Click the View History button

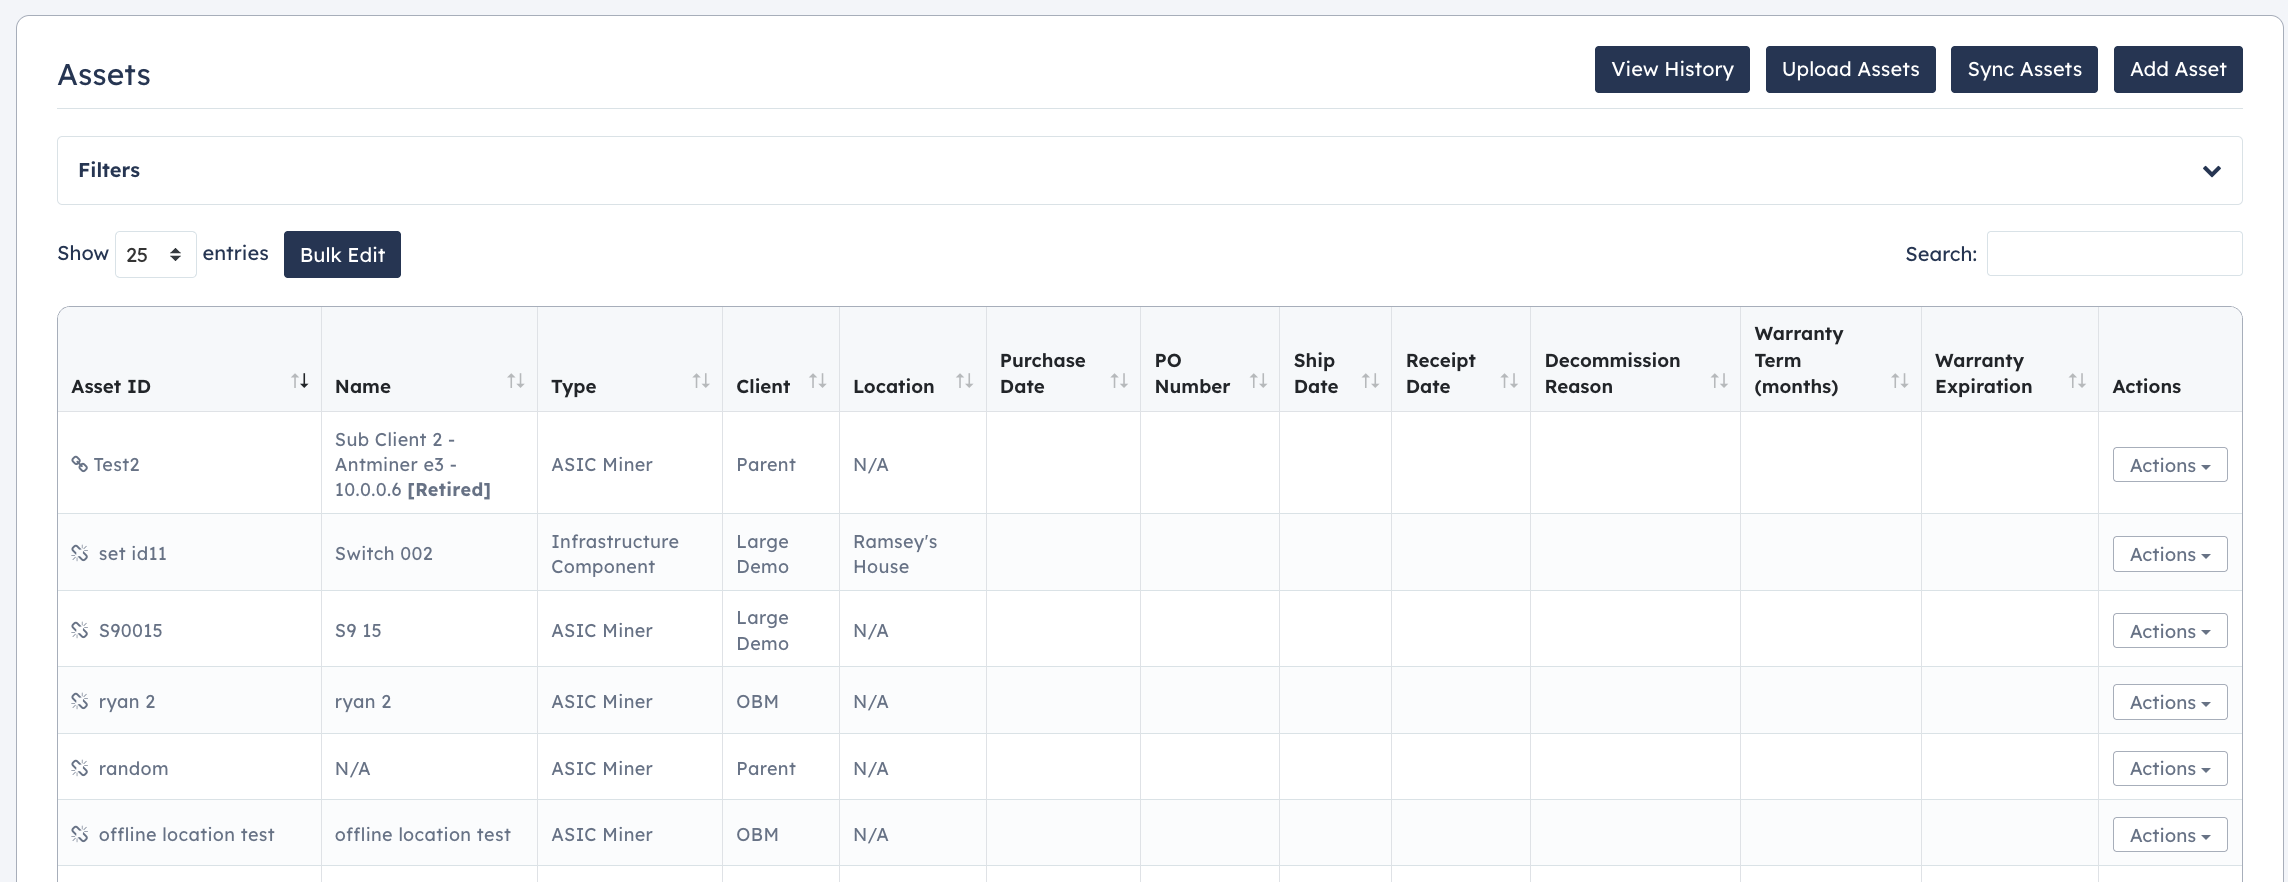point(1672,69)
